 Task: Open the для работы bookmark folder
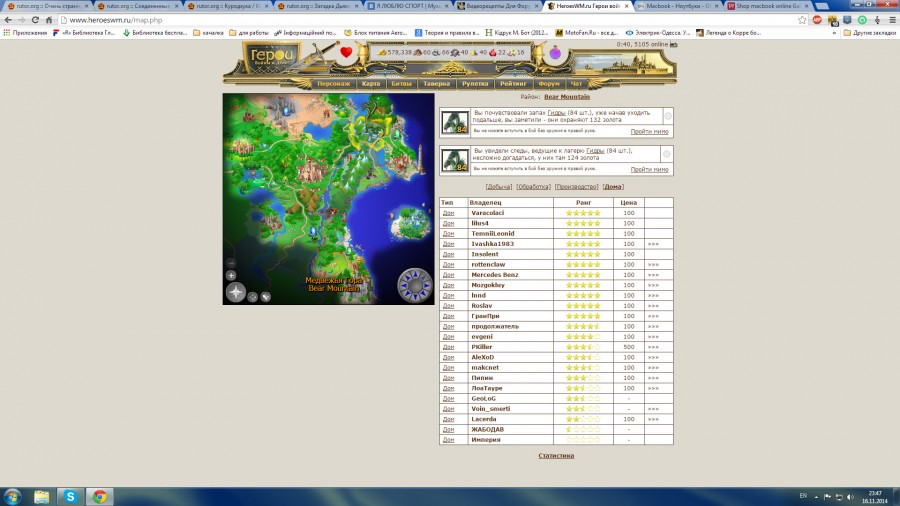click(249, 33)
